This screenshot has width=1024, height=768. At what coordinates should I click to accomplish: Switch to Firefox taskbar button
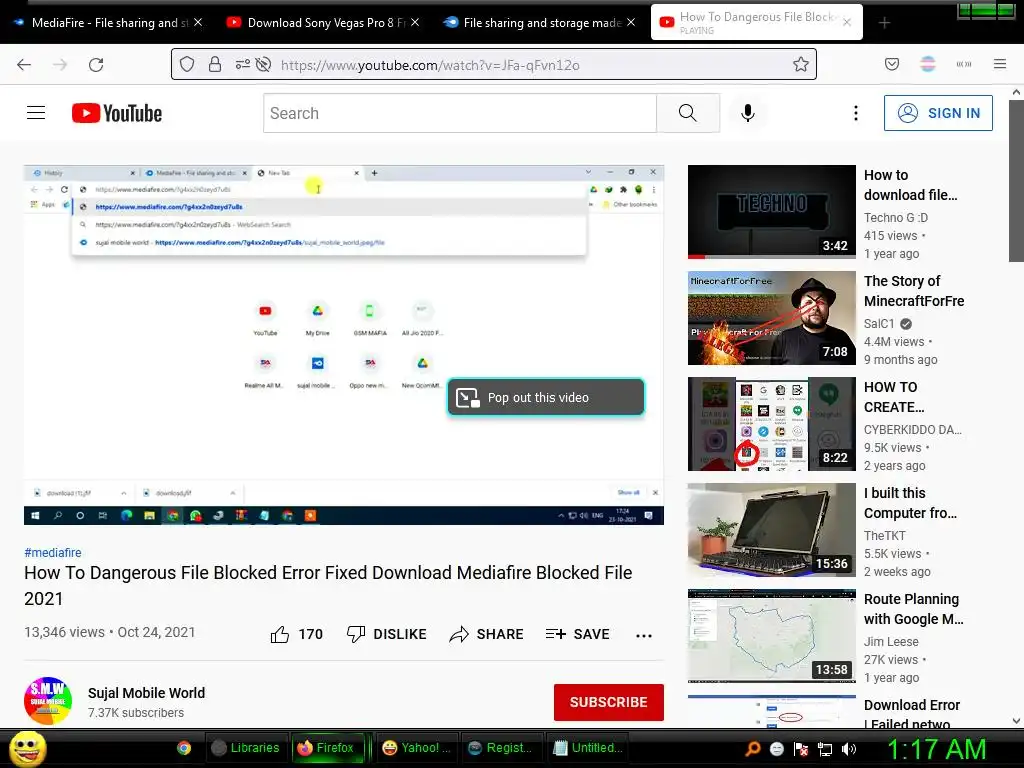point(326,748)
